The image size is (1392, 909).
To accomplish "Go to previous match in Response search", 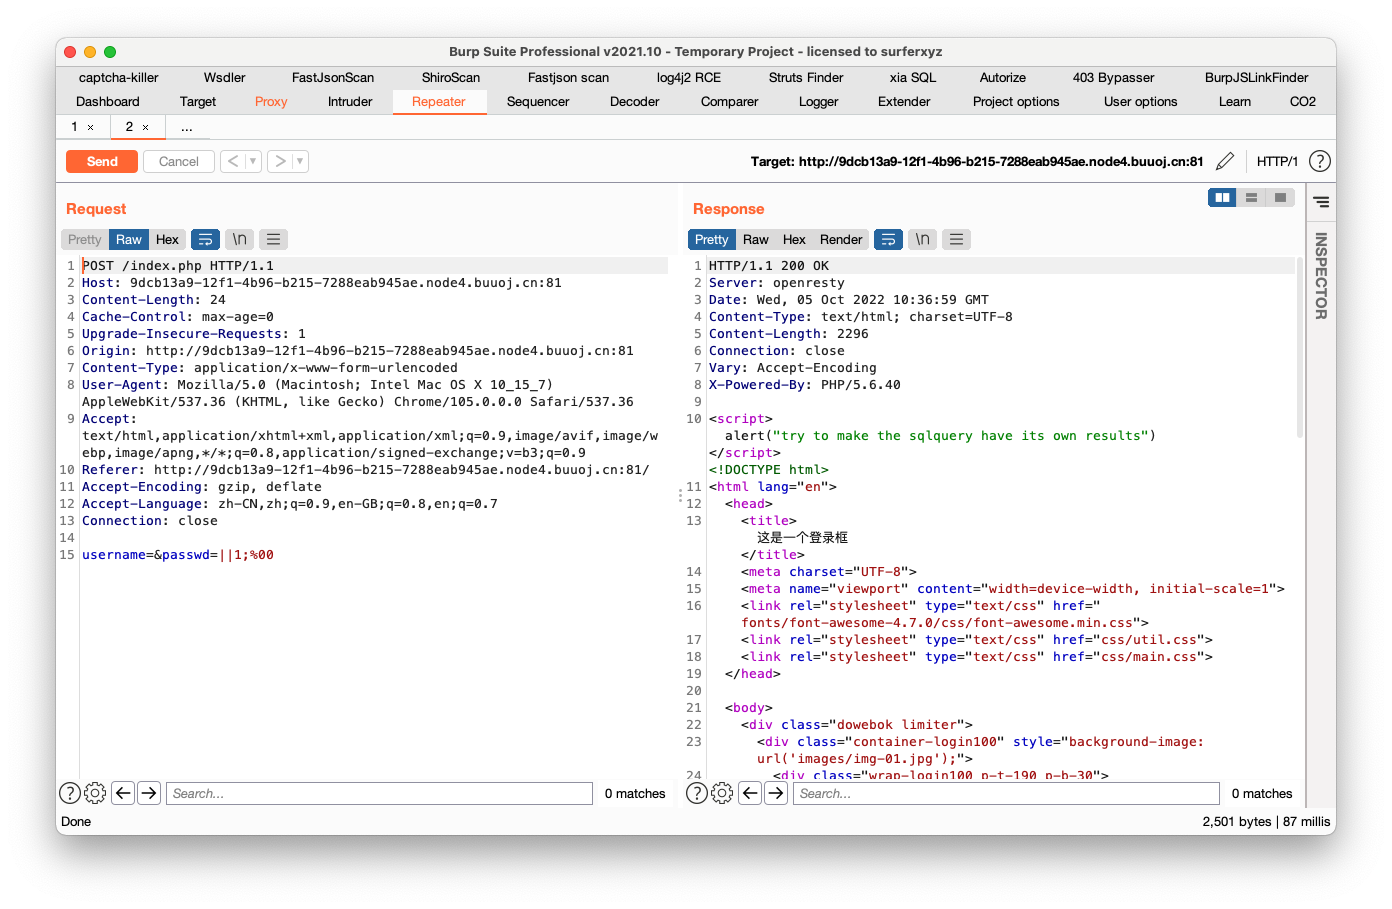I will pyautogui.click(x=750, y=793).
